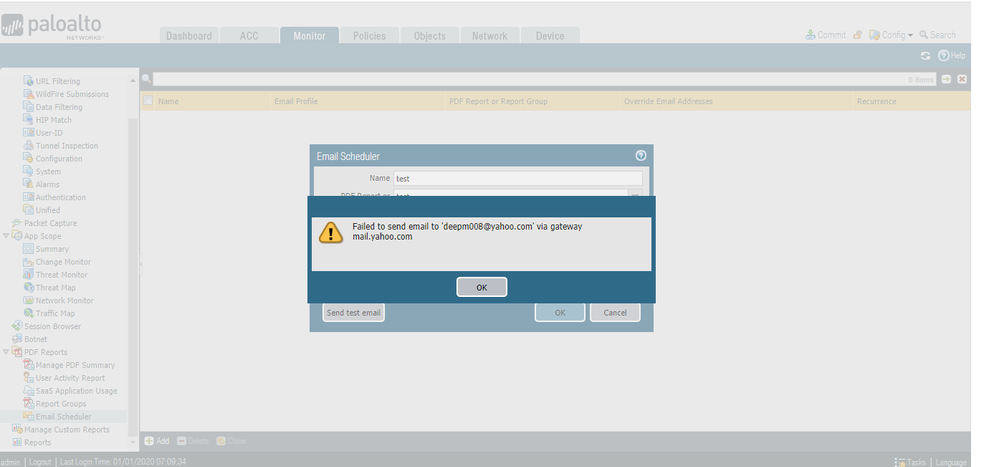This screenshot has height=467, width=999.
Task: Collapse the PDF Reports tree node
Action: (x=6, y=352)
